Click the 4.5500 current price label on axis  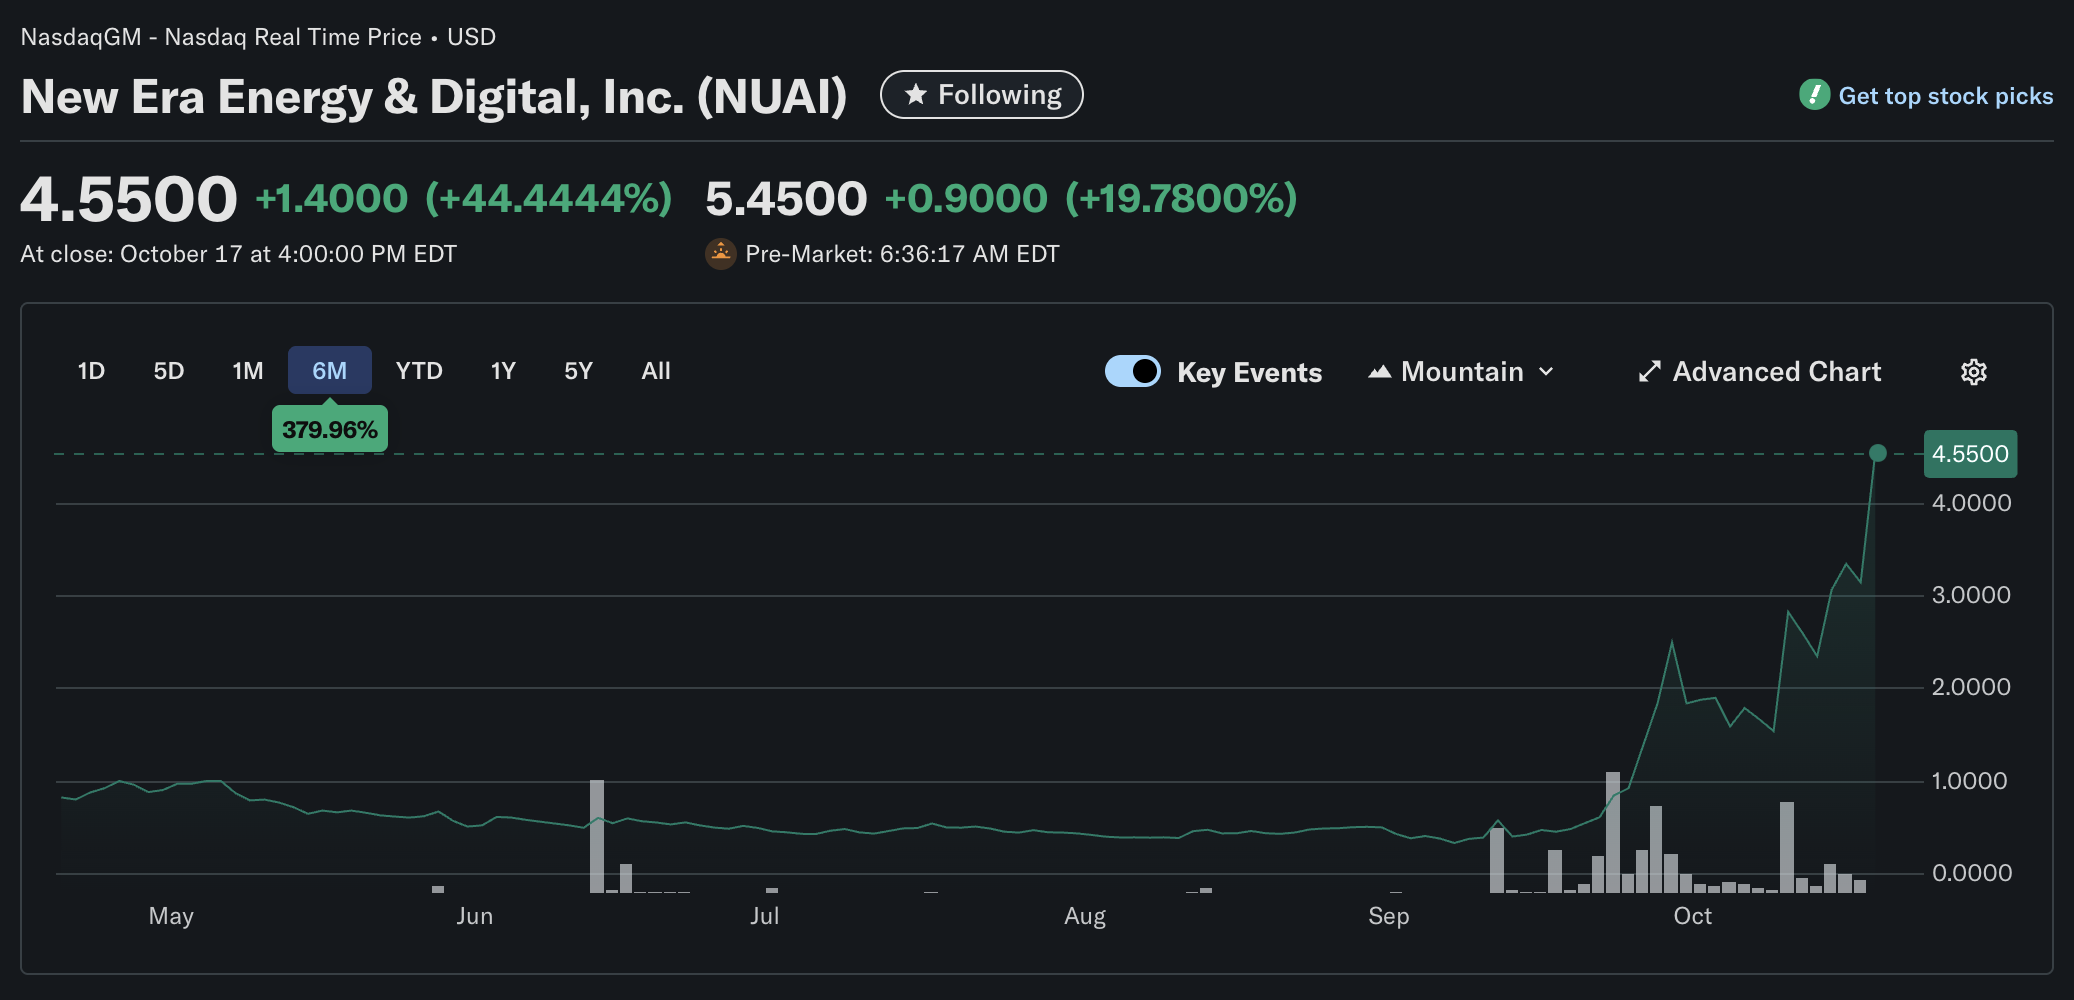1969,454
